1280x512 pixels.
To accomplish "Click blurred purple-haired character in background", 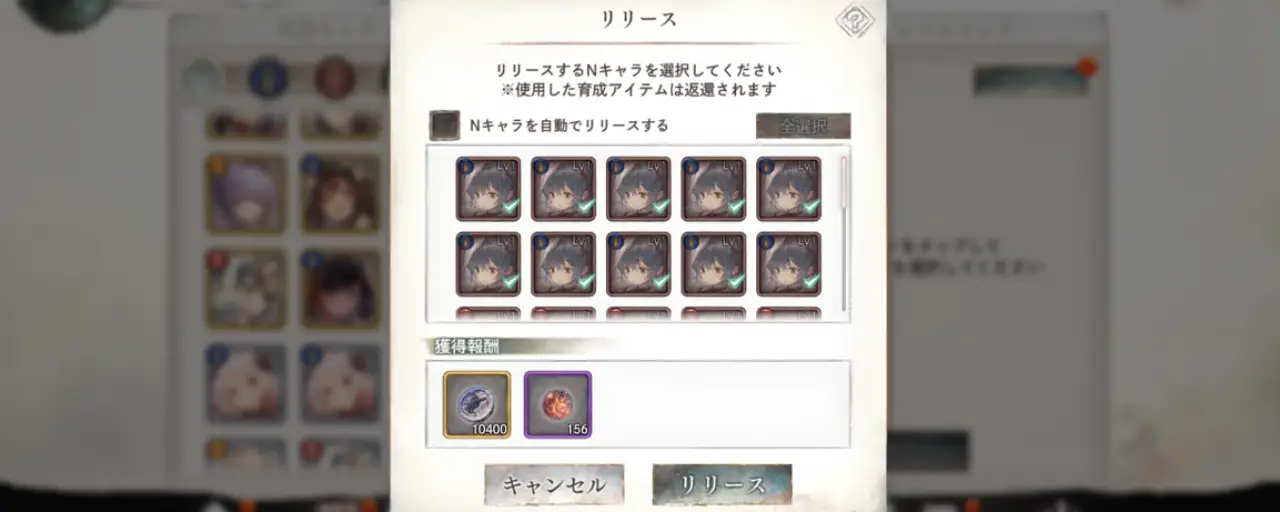I will [x=245, y=194].
